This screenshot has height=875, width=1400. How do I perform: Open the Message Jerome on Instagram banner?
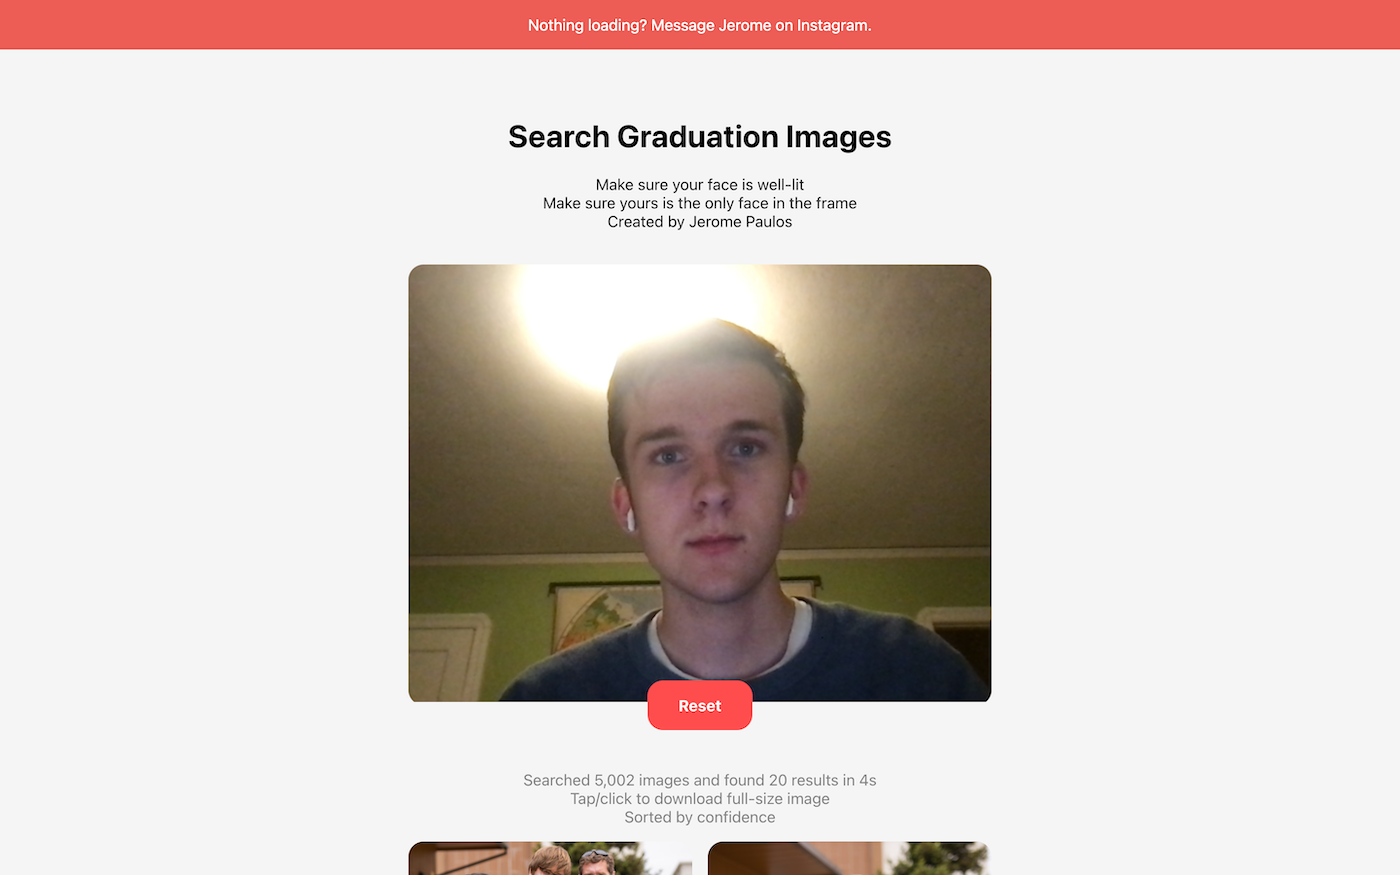tap(700, 24)
